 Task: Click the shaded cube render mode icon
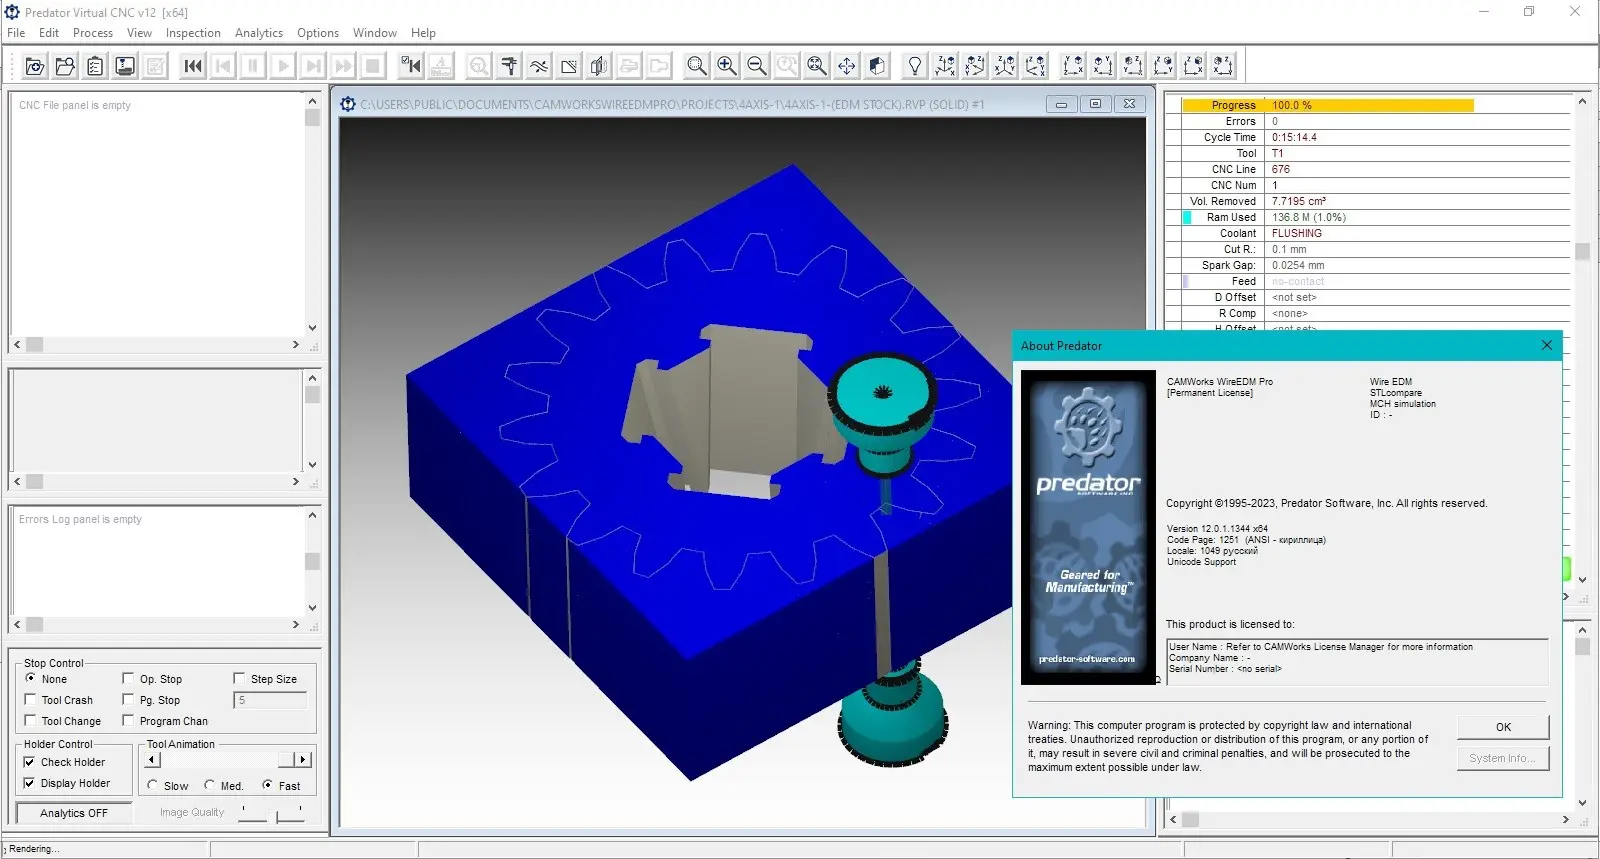(x=877, y=66)
